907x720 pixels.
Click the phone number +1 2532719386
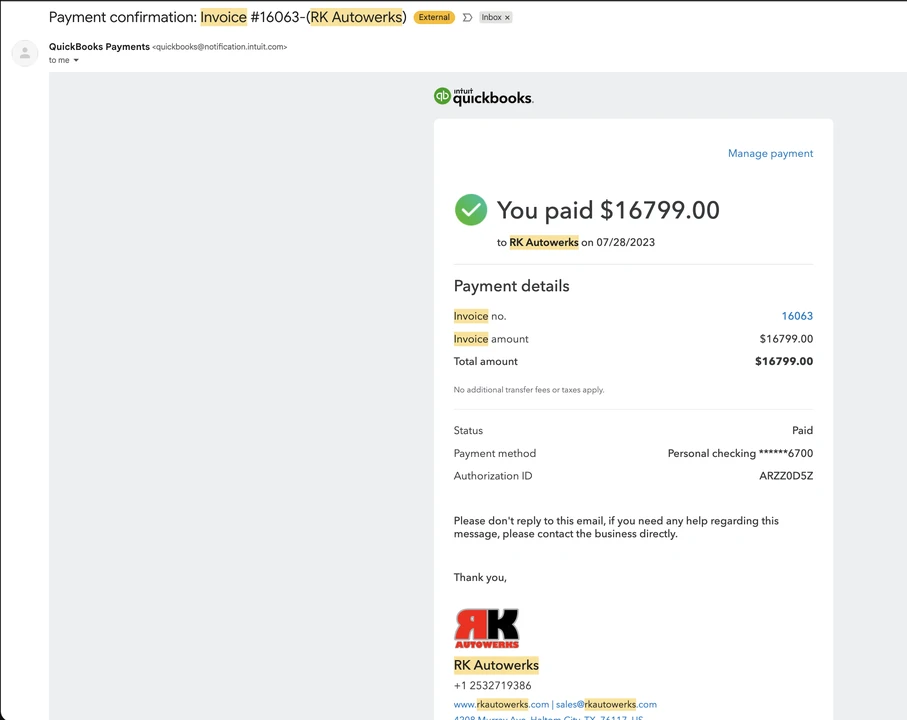(x=492, y=685)
